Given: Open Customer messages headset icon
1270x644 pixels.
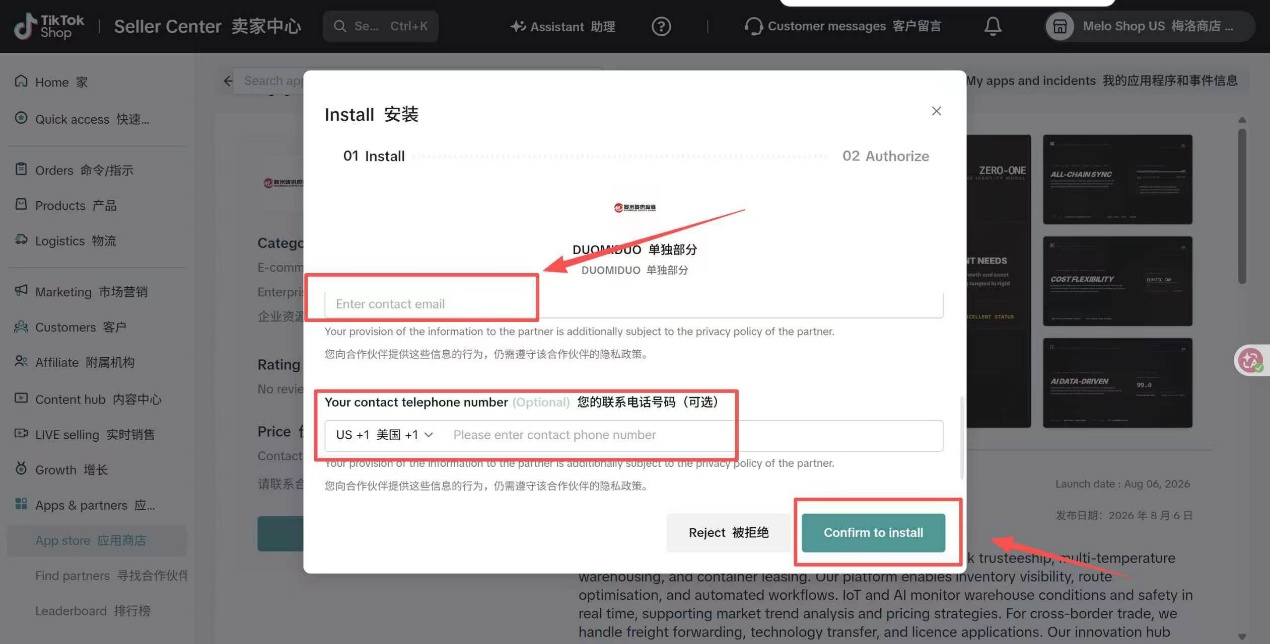Looking at the screenshot, I should coord(754,27).
